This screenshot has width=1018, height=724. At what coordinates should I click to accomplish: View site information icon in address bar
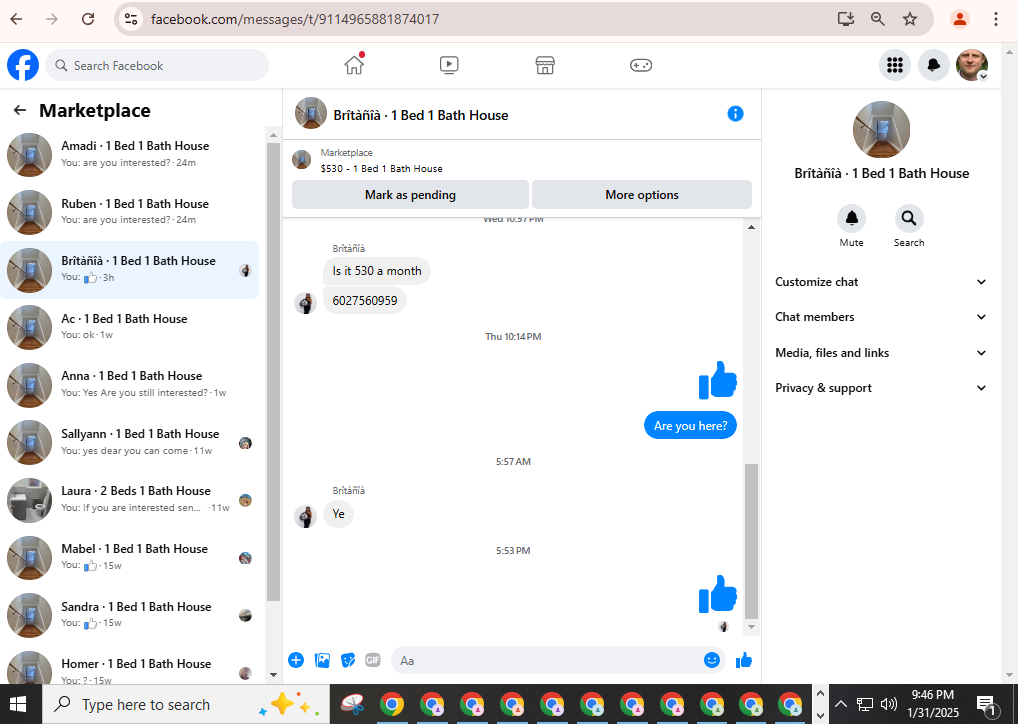click(131, 19)
